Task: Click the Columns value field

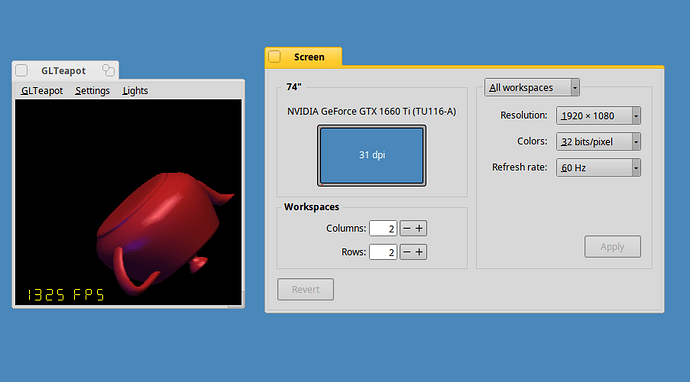Action: [x=383, y=228]
